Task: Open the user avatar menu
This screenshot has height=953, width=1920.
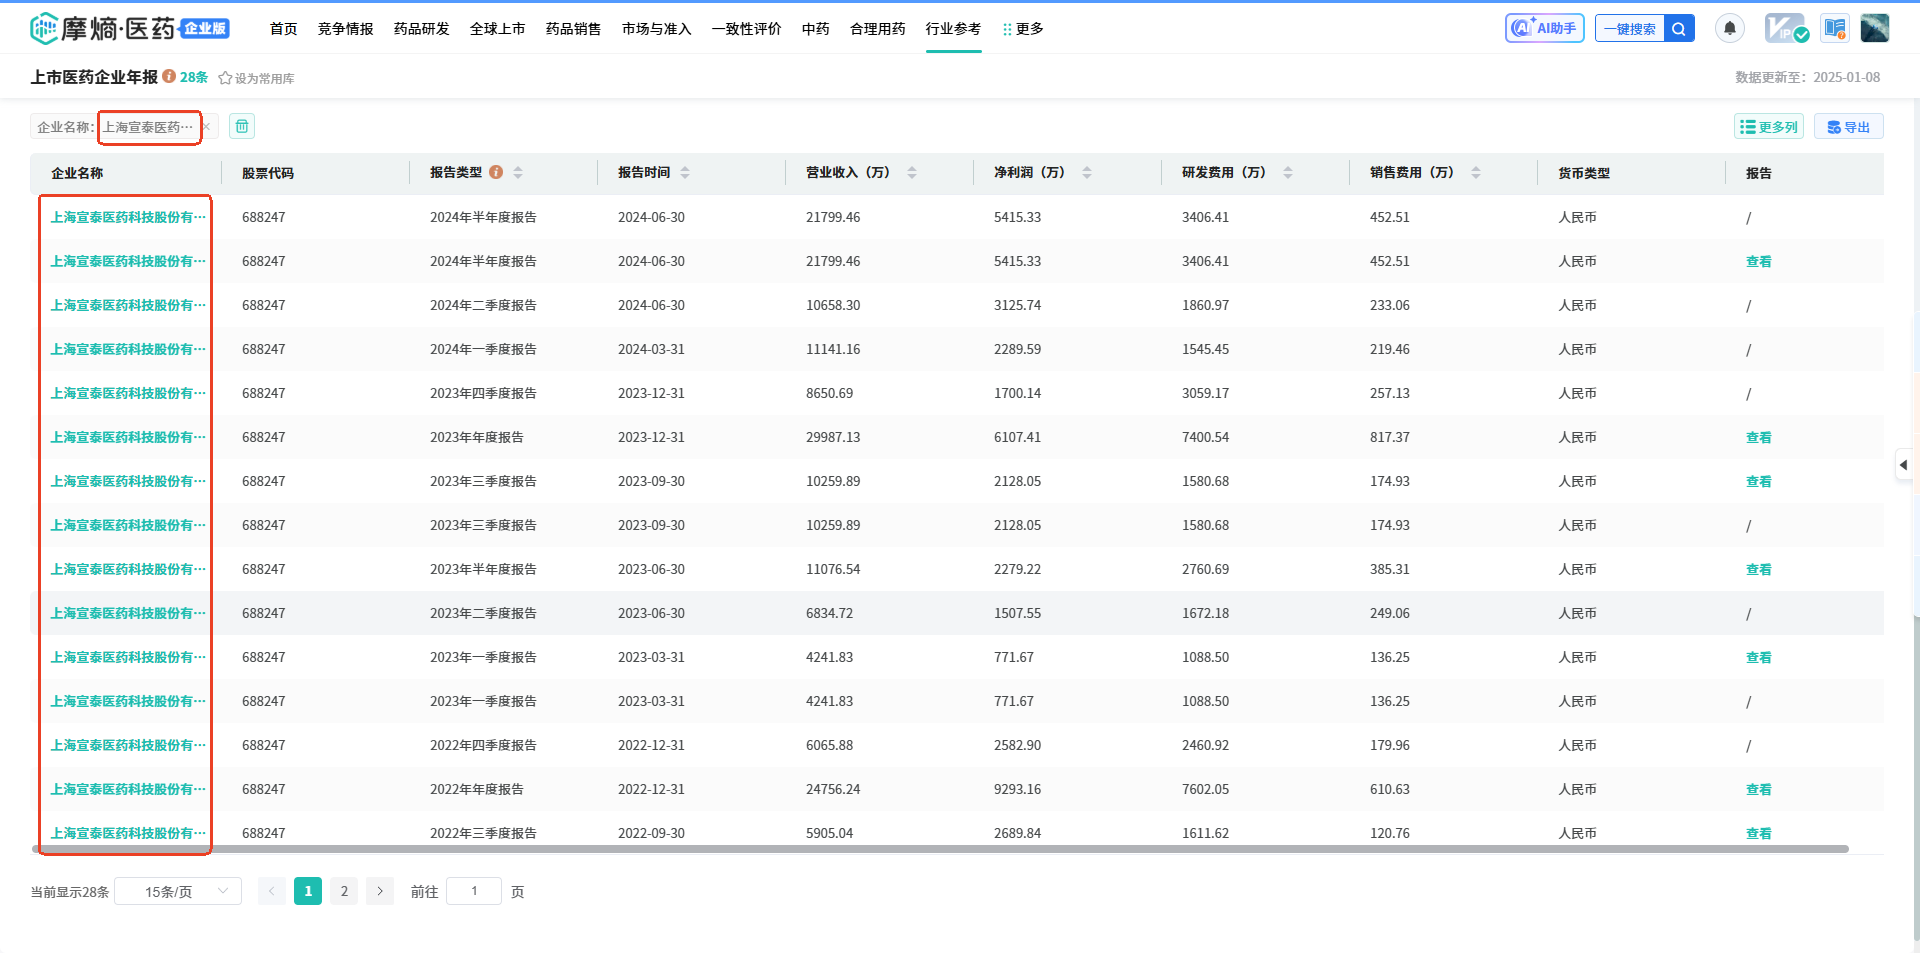Action: point(1874,28)
